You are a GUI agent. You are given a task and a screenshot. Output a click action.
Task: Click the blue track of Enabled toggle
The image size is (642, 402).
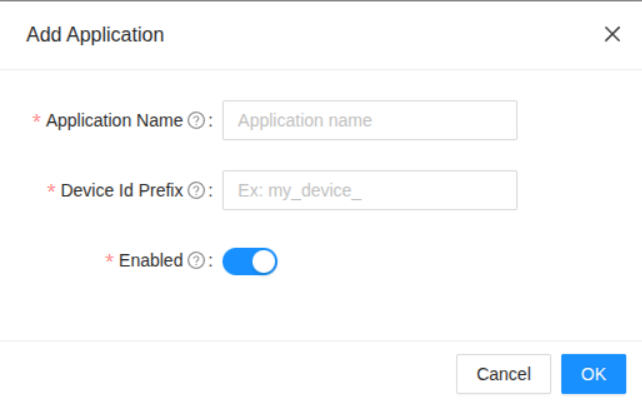coord(235,261)
